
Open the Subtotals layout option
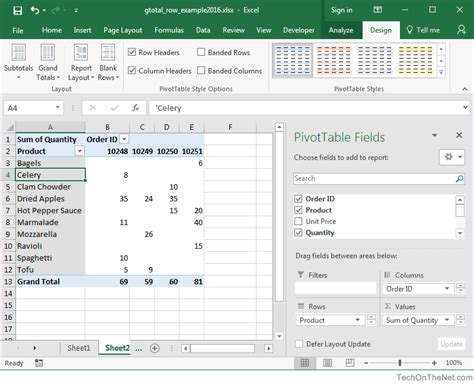coord(18,62)
